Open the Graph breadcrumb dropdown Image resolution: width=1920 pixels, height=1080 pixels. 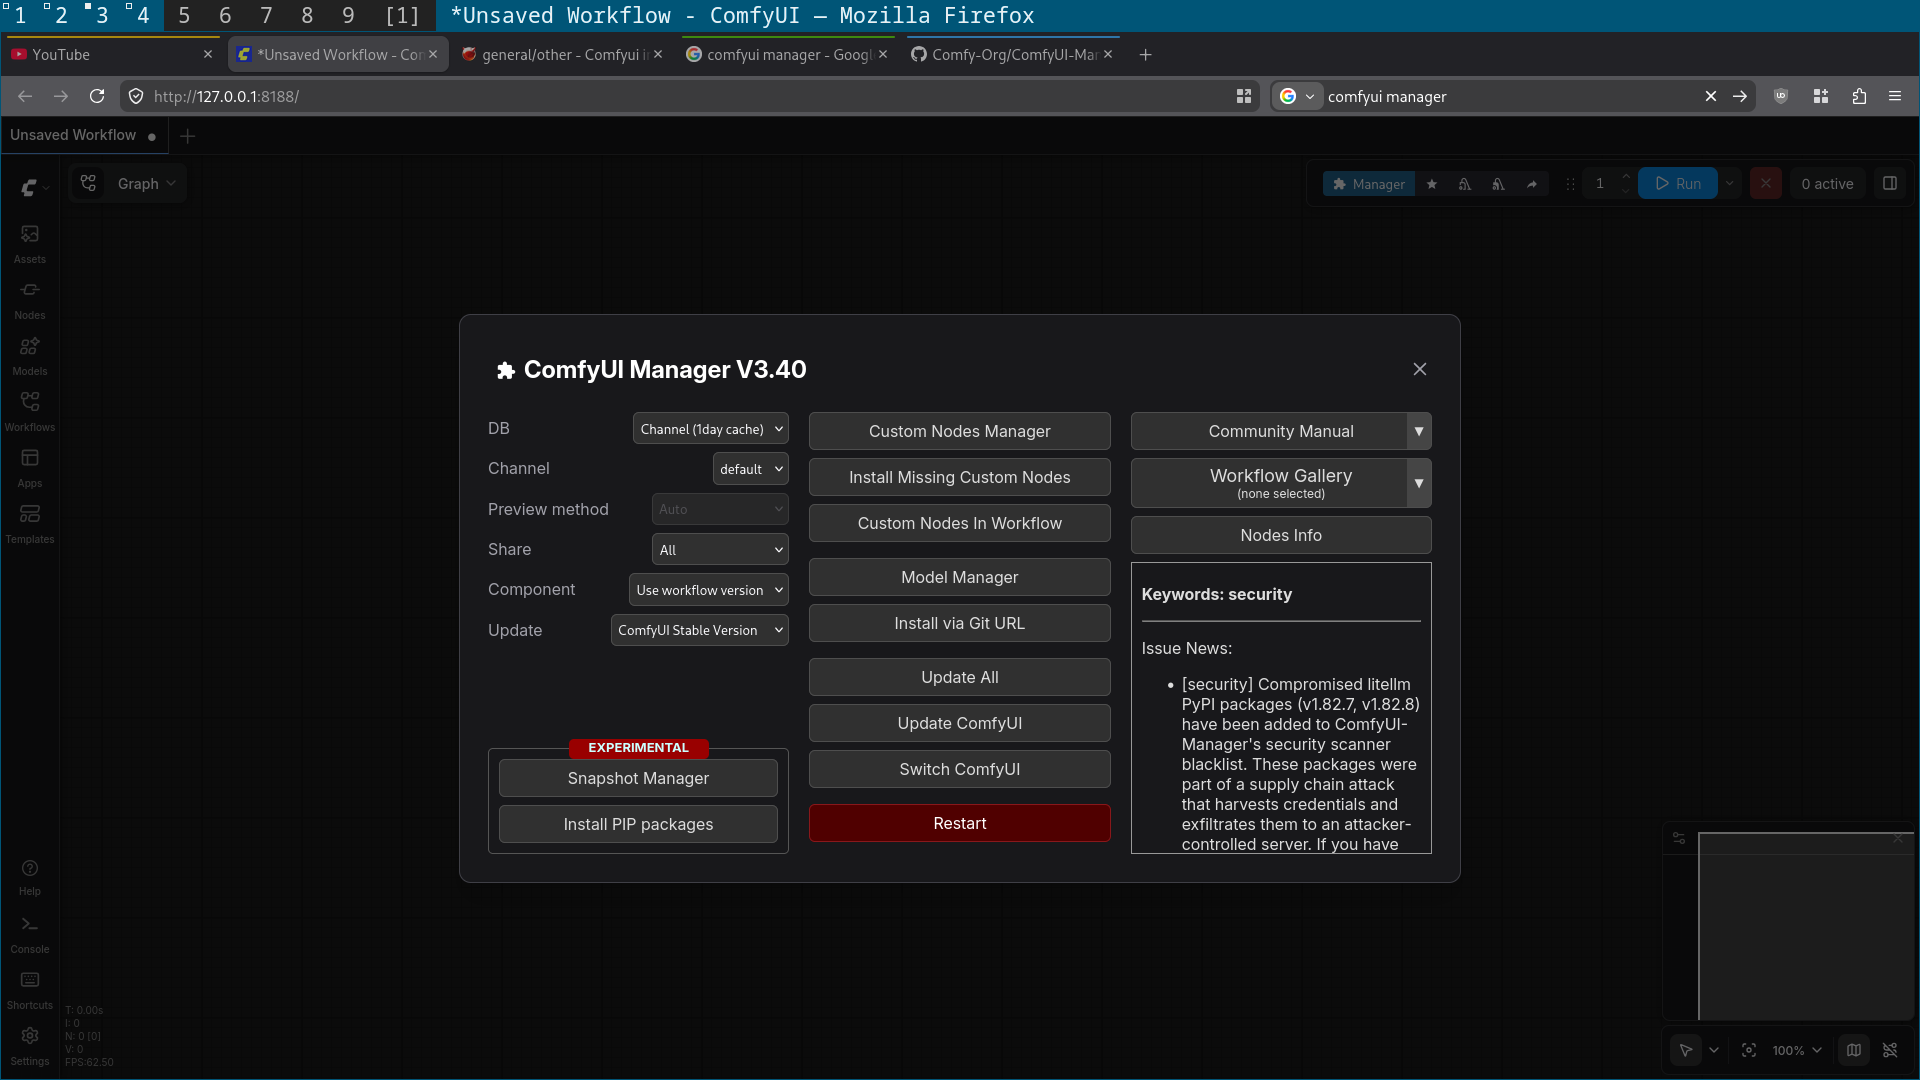tap(146, 184)
